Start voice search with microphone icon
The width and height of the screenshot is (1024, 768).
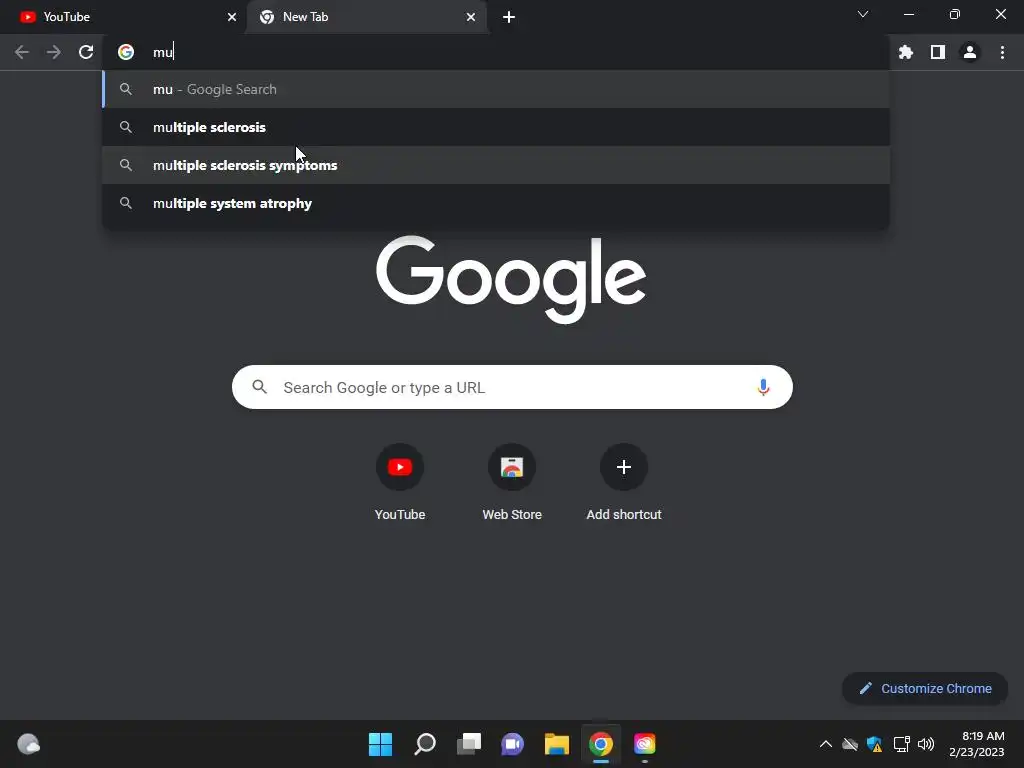tap(763, 387)
